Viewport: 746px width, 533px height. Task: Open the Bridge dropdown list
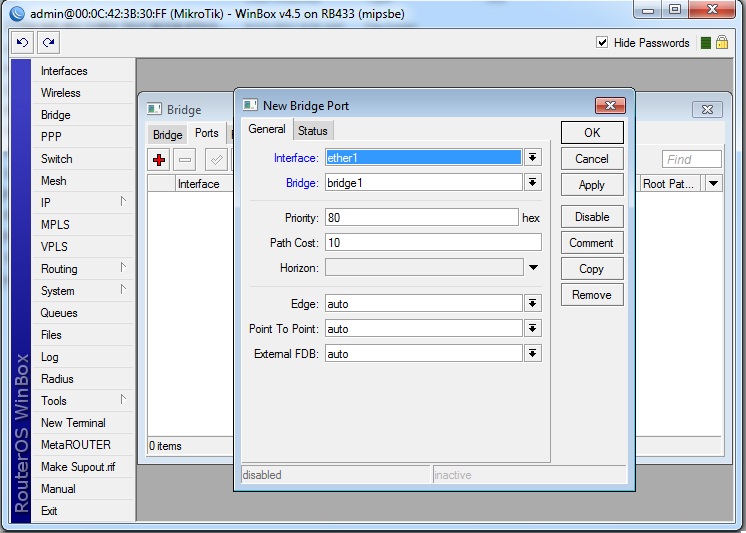tap(533, 182)
